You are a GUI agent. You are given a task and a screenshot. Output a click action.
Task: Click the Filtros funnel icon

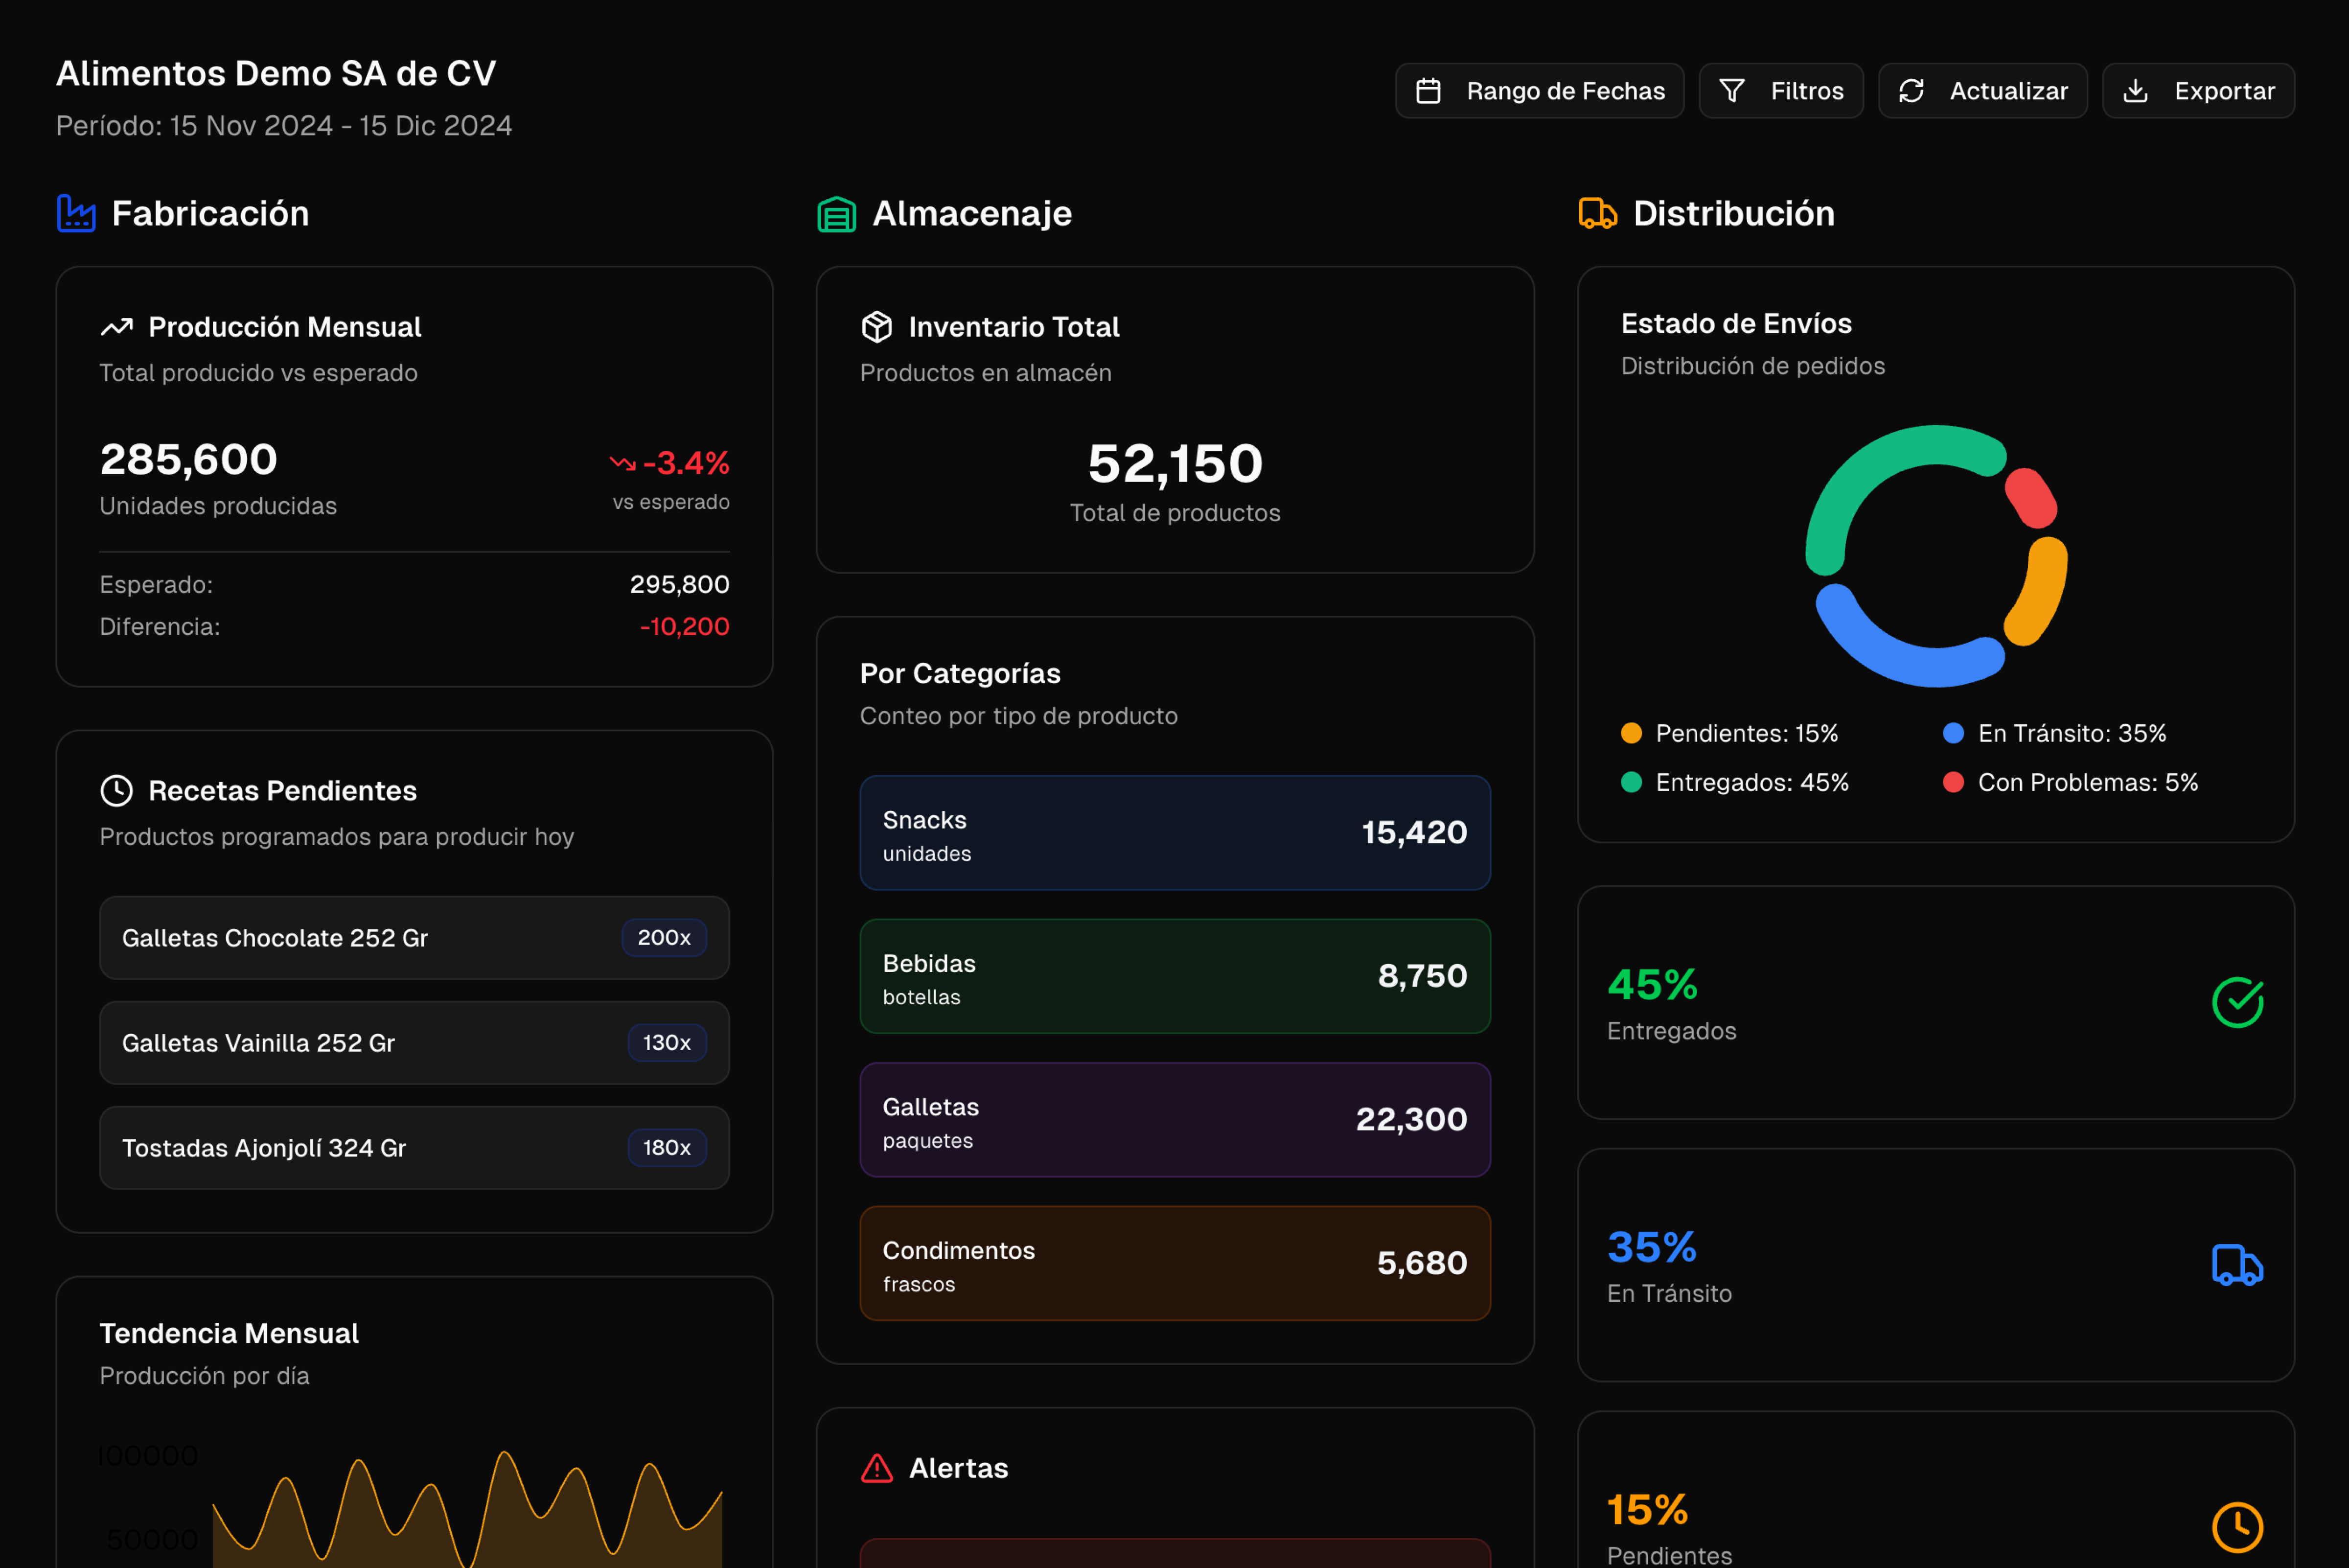1734,90
